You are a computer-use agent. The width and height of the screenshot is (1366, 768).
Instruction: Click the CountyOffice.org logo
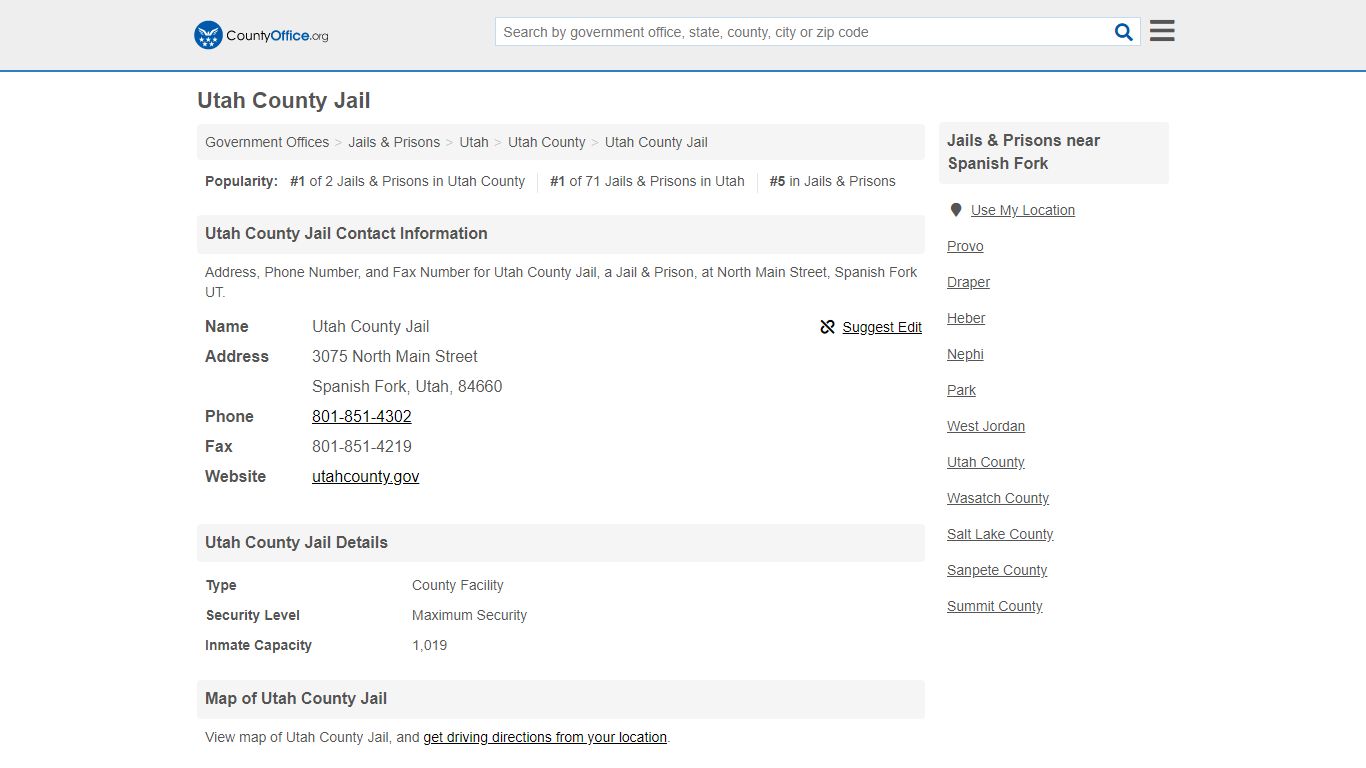[x=261, y=35]
